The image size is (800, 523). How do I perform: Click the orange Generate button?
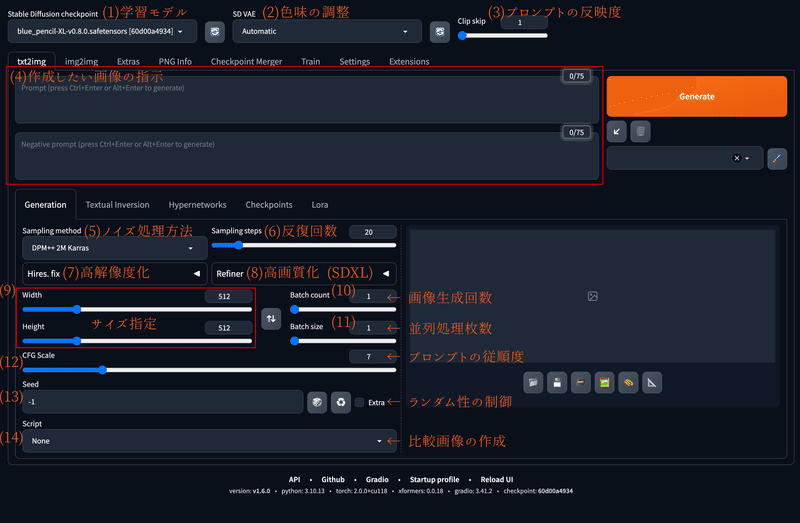697,96
